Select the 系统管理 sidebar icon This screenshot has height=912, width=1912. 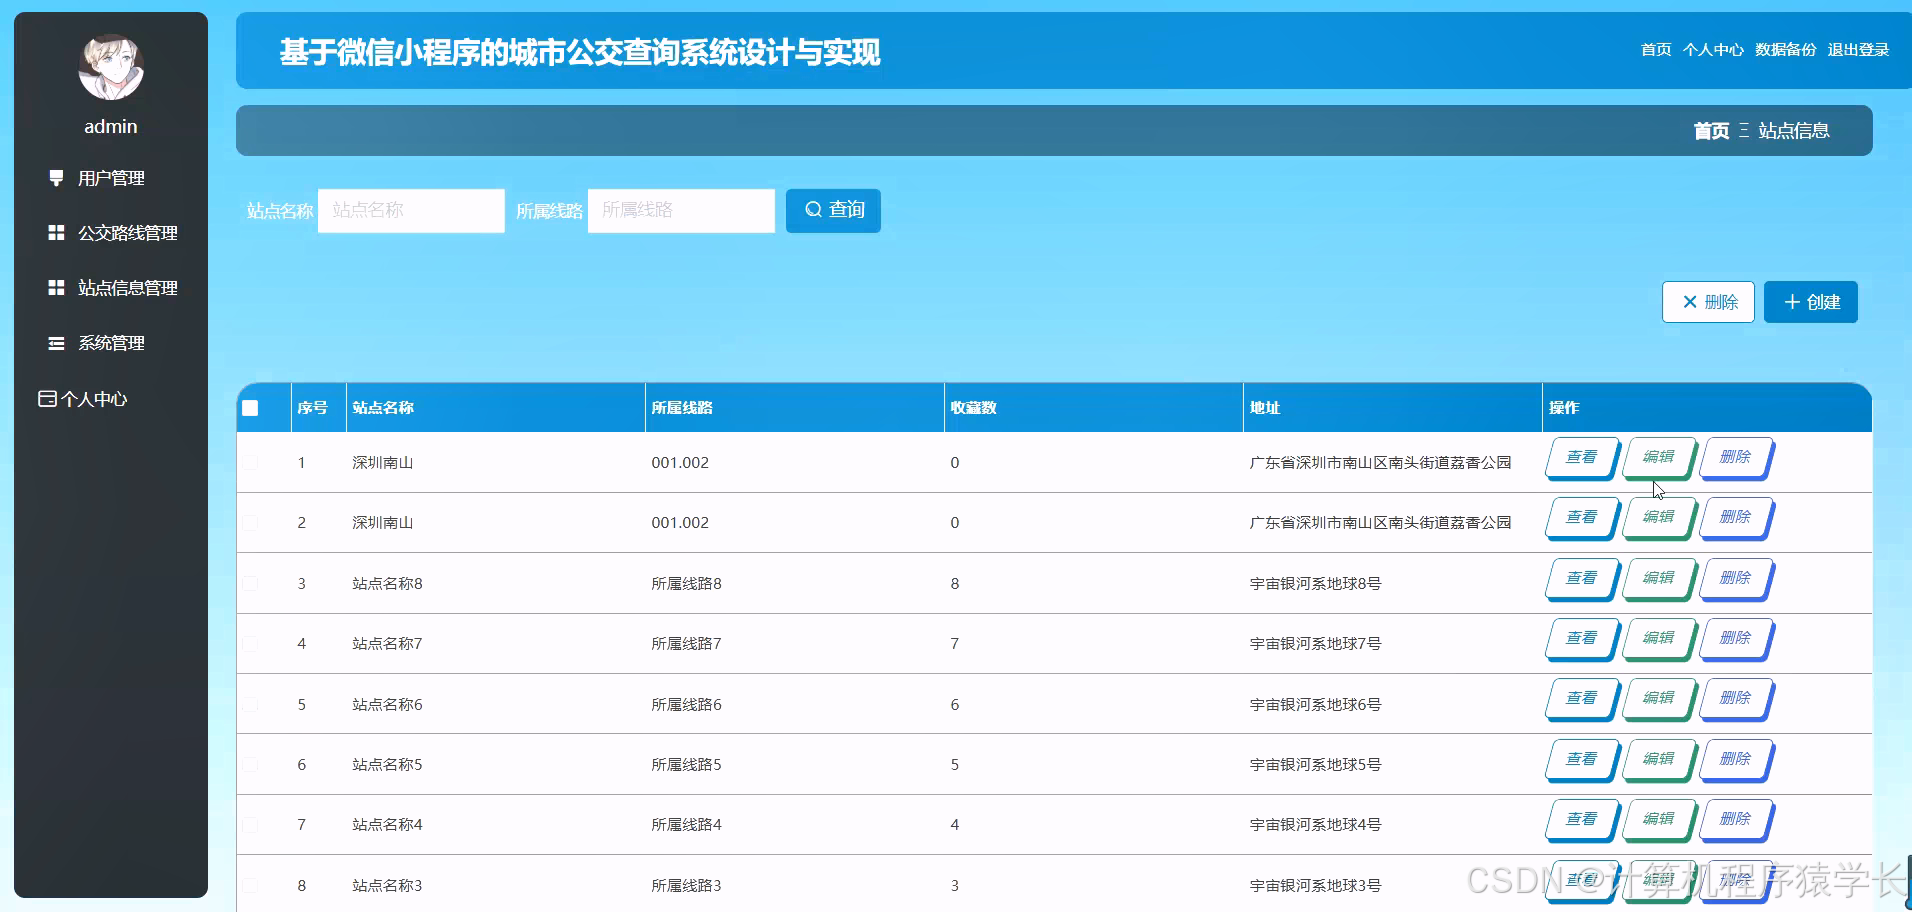[x=55, y=342]
